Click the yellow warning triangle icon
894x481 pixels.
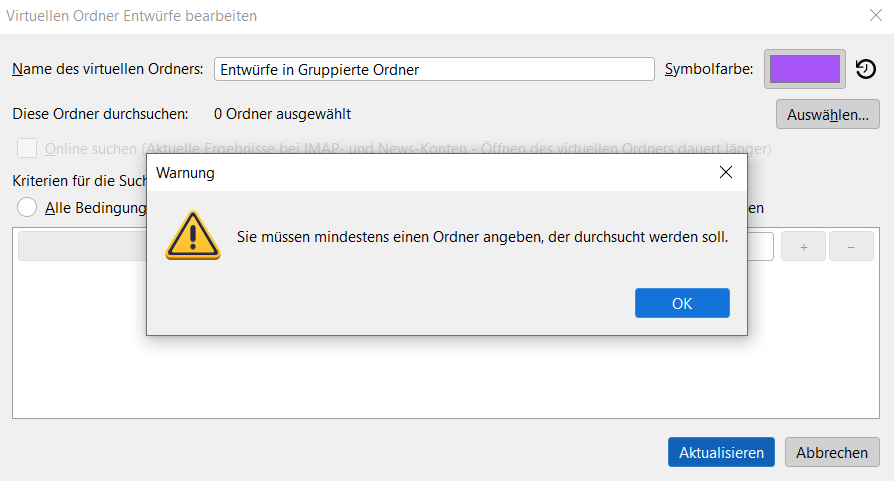pos(193,236)
